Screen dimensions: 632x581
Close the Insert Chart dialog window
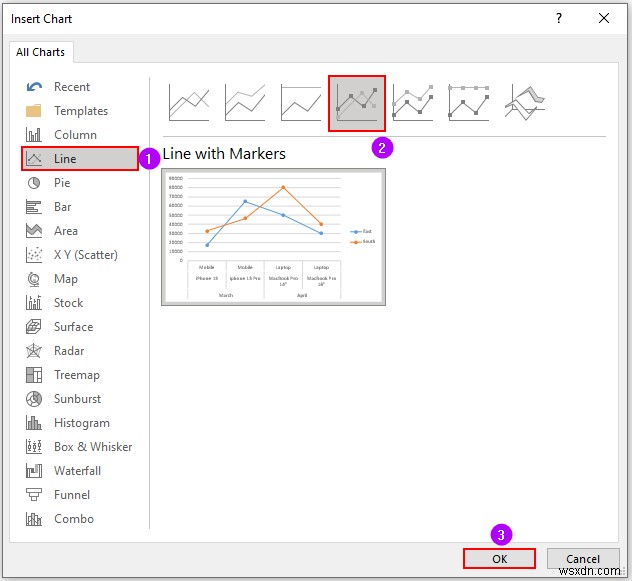[604, 18]
